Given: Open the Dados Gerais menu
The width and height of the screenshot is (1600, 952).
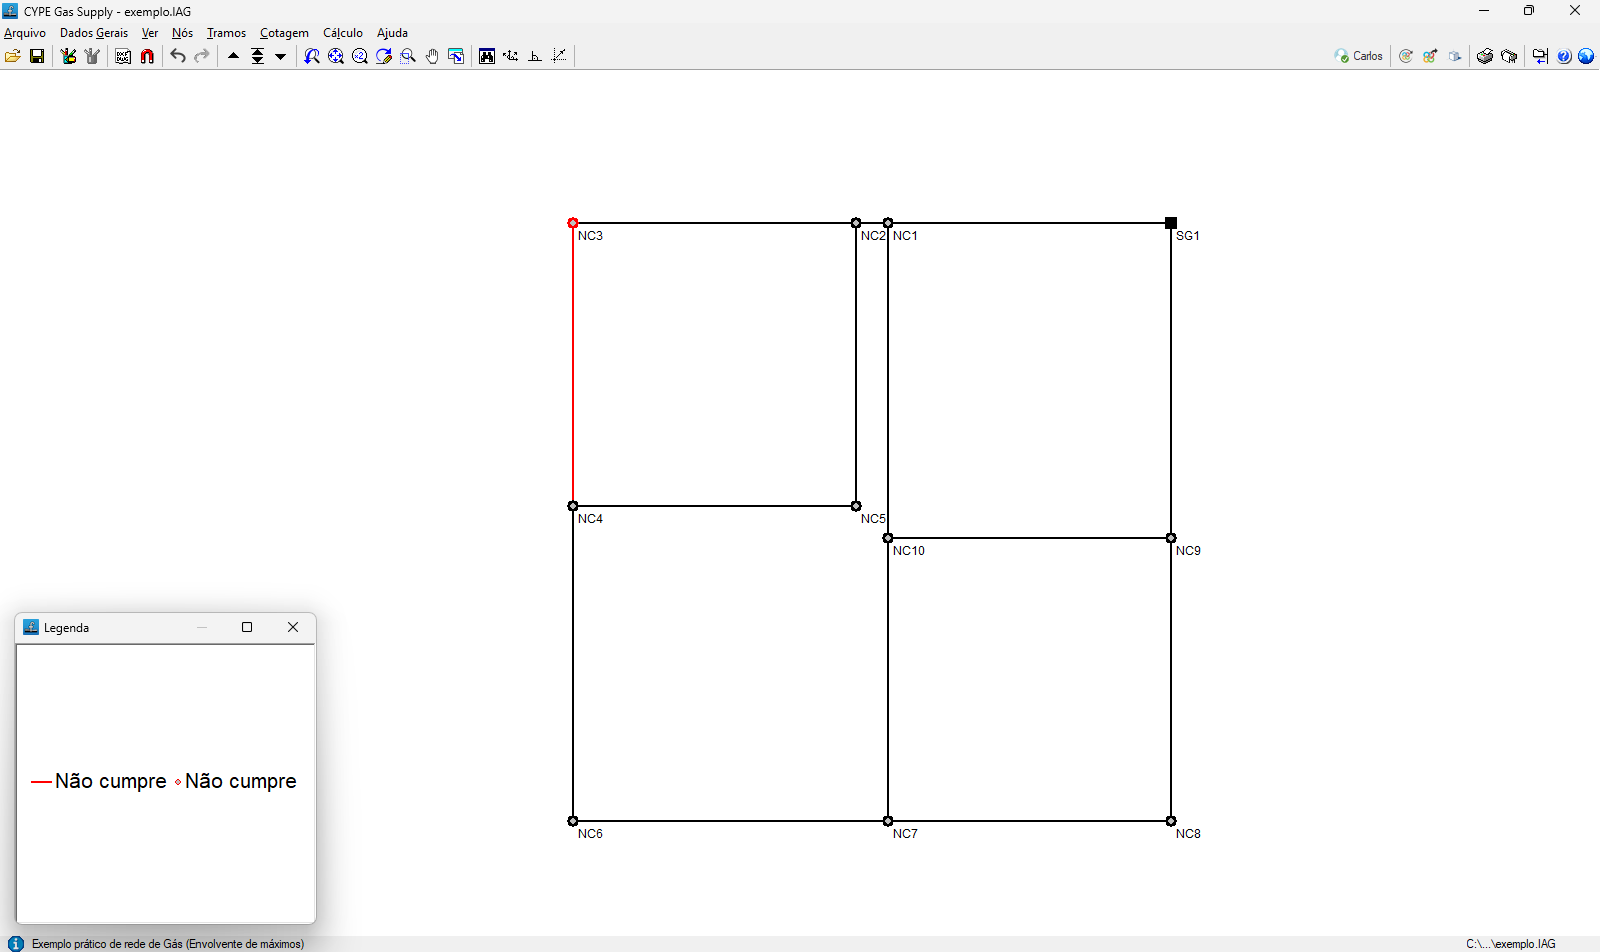Looking at the screenshot, I should click(94, 33).
